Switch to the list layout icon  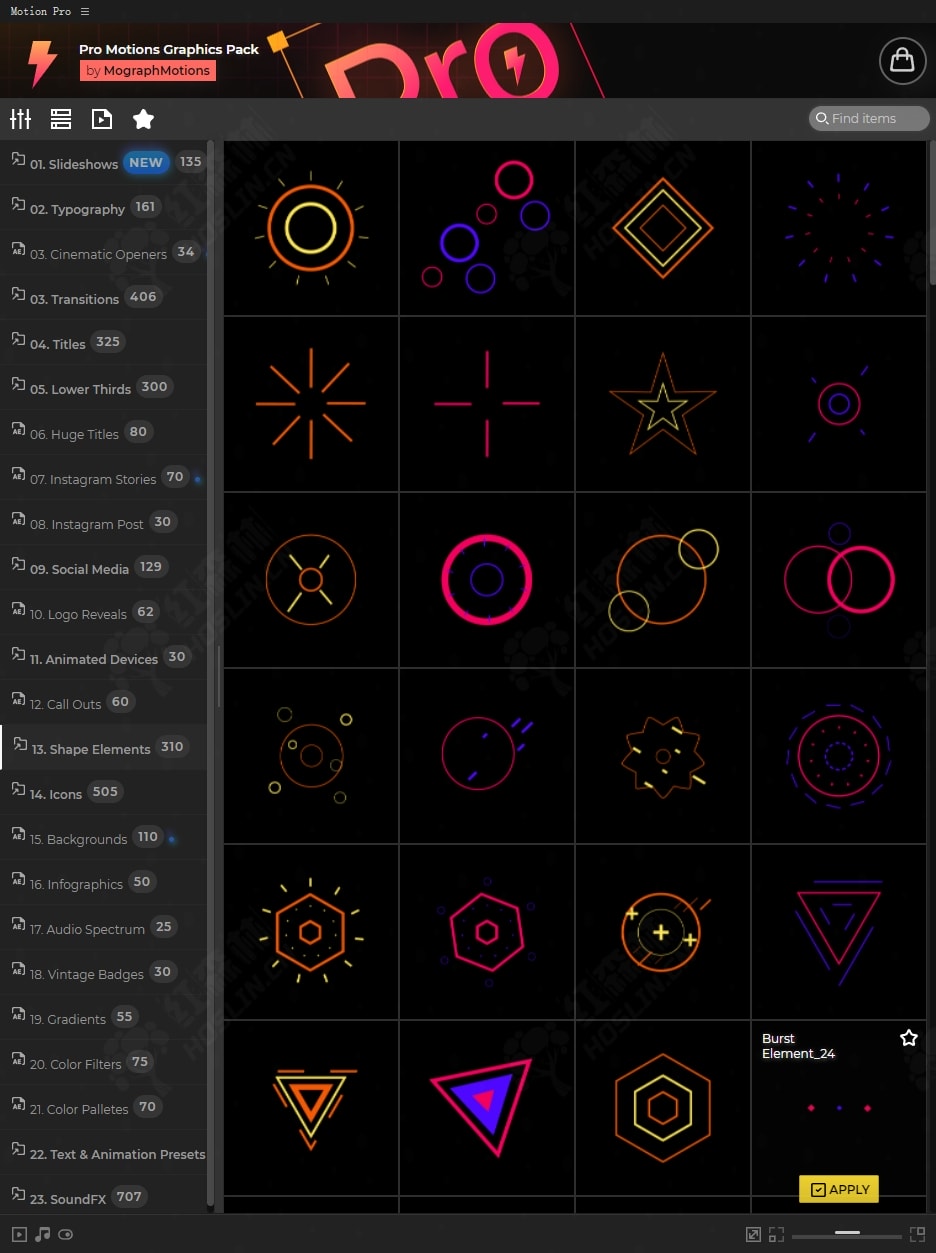[x=61, y=119]
